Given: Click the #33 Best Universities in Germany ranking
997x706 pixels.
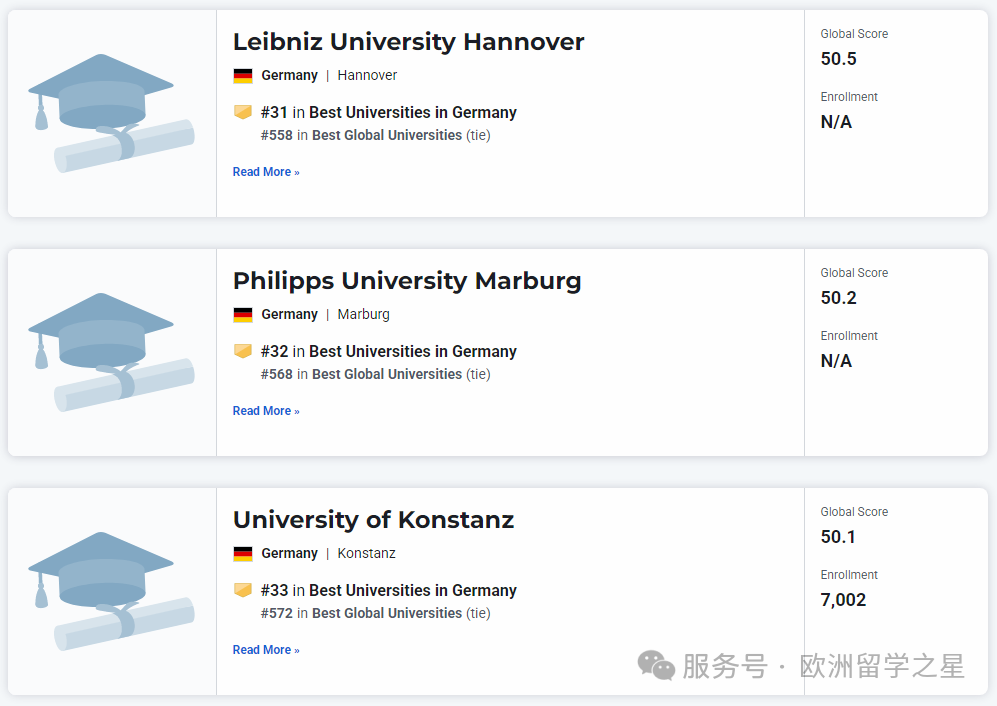Looking at the screenshot, I should click(x=389, y=591).
